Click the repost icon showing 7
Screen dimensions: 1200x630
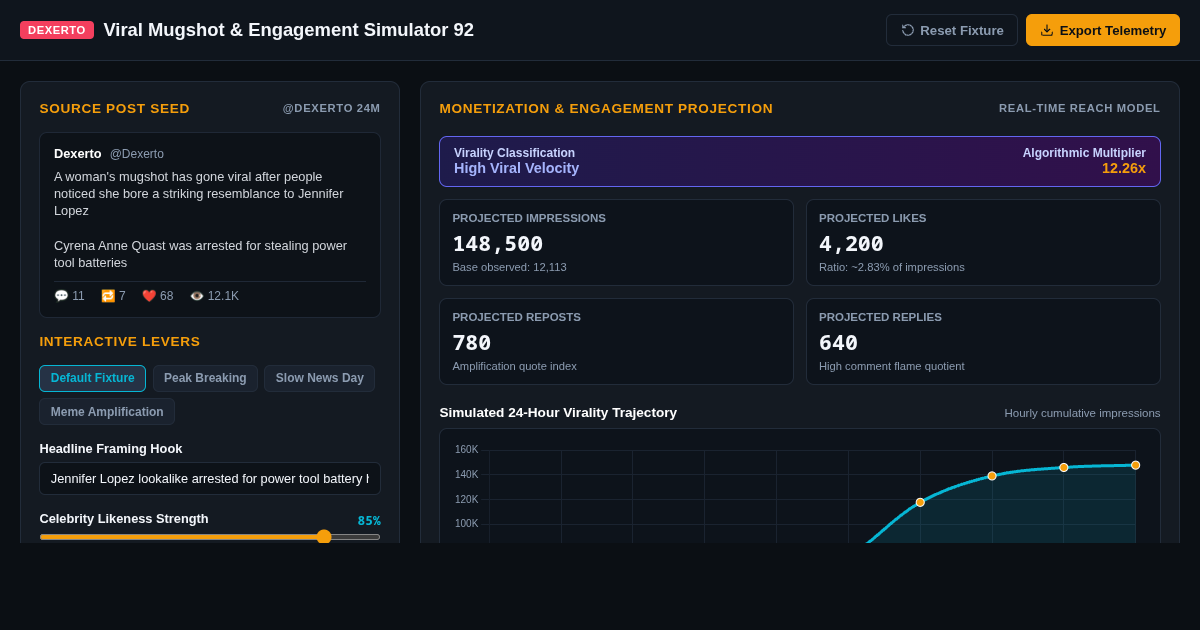(x=108, y=296)
